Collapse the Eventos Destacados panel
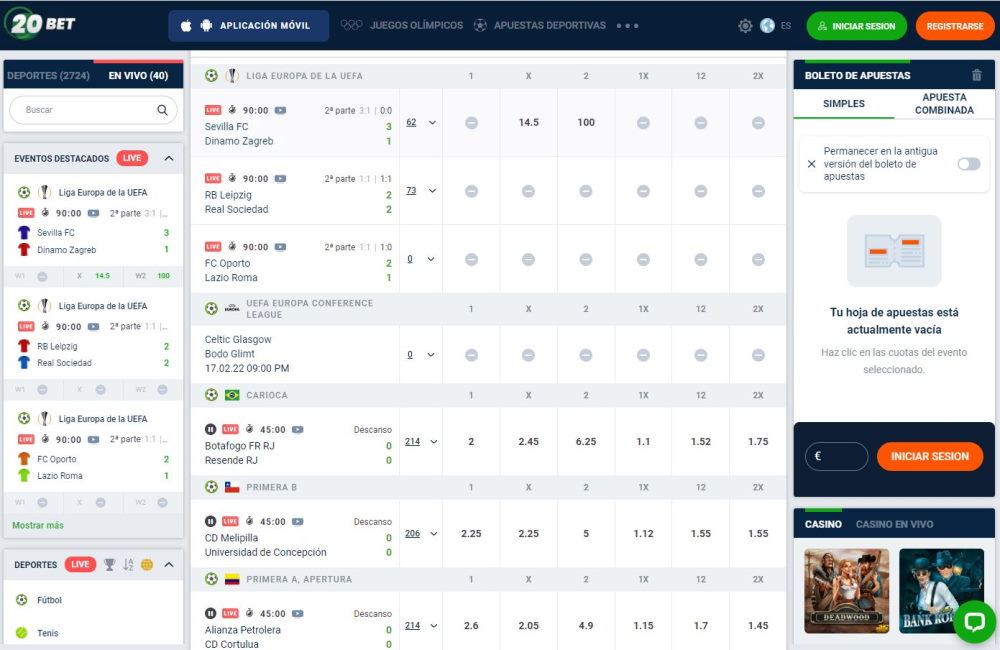1000x650 pixels. (169, 158)
